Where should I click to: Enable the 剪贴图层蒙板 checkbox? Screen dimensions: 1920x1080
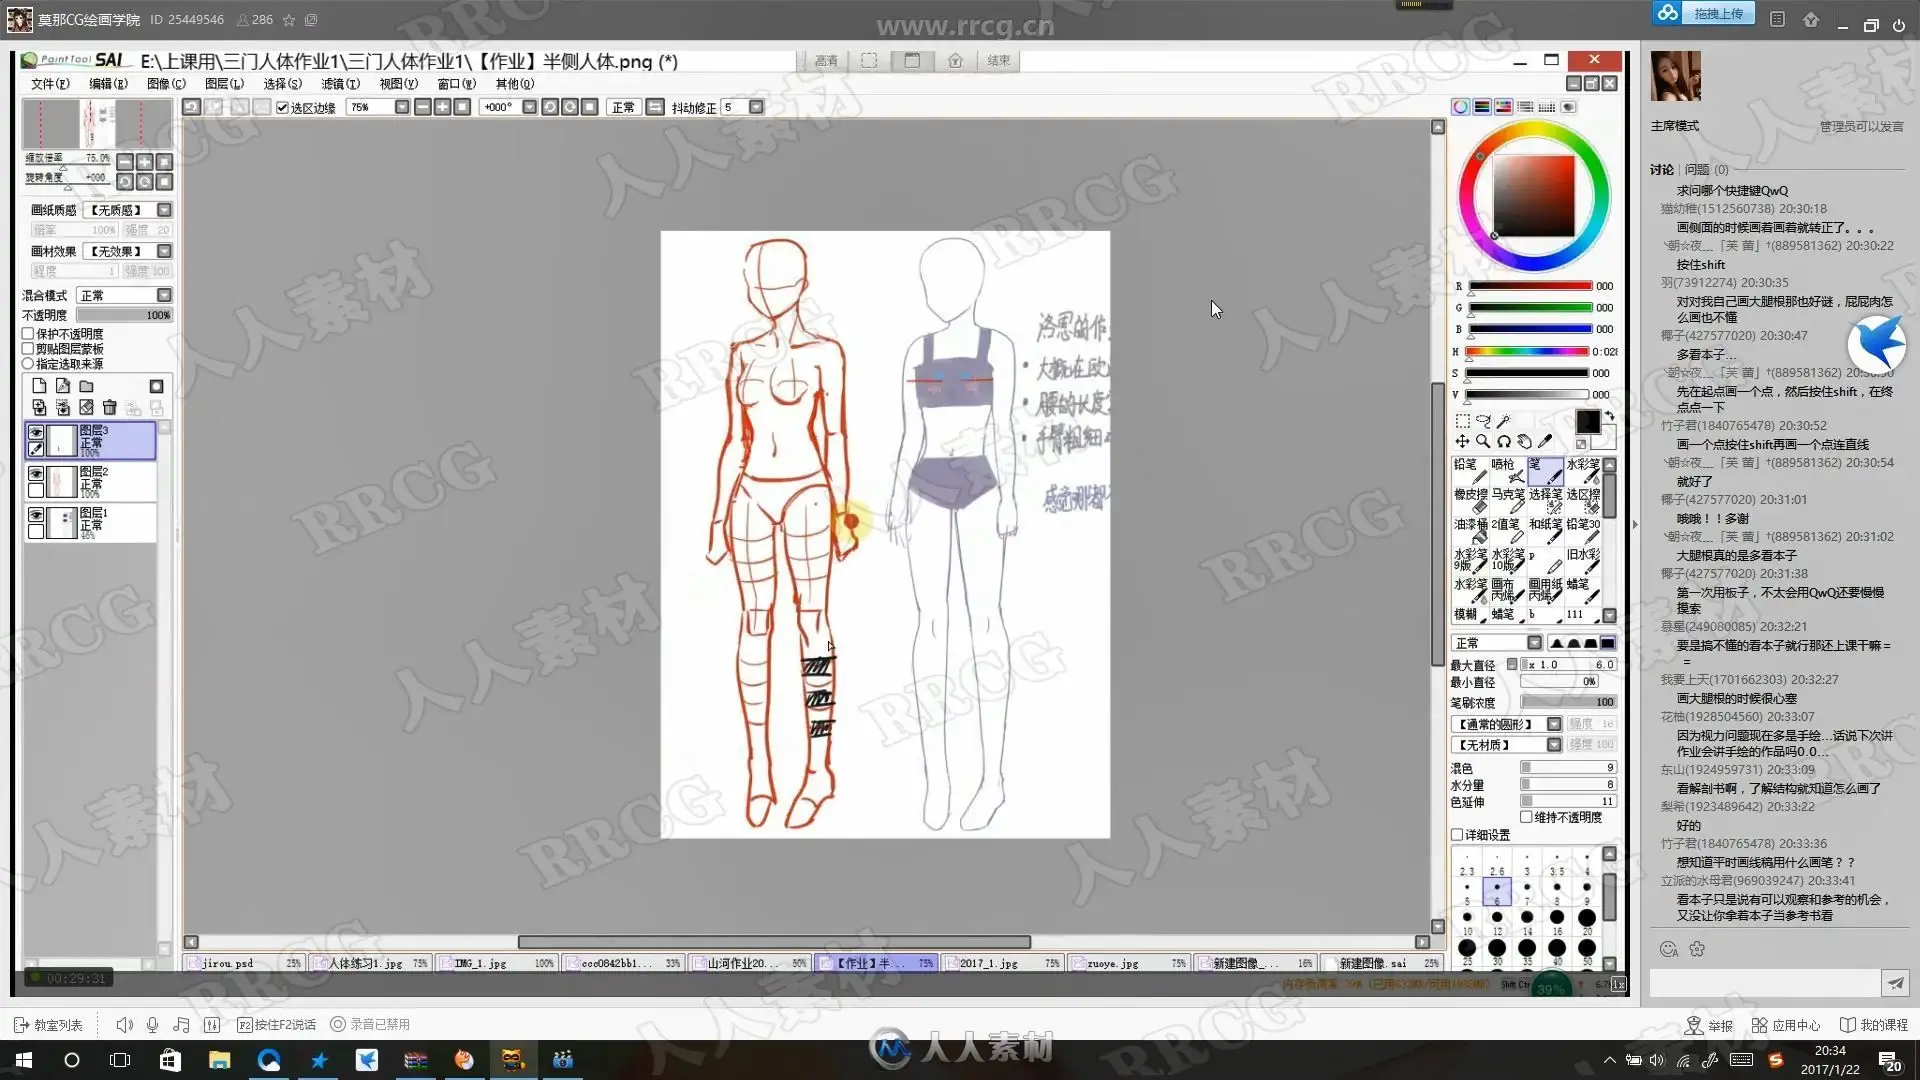28,349
